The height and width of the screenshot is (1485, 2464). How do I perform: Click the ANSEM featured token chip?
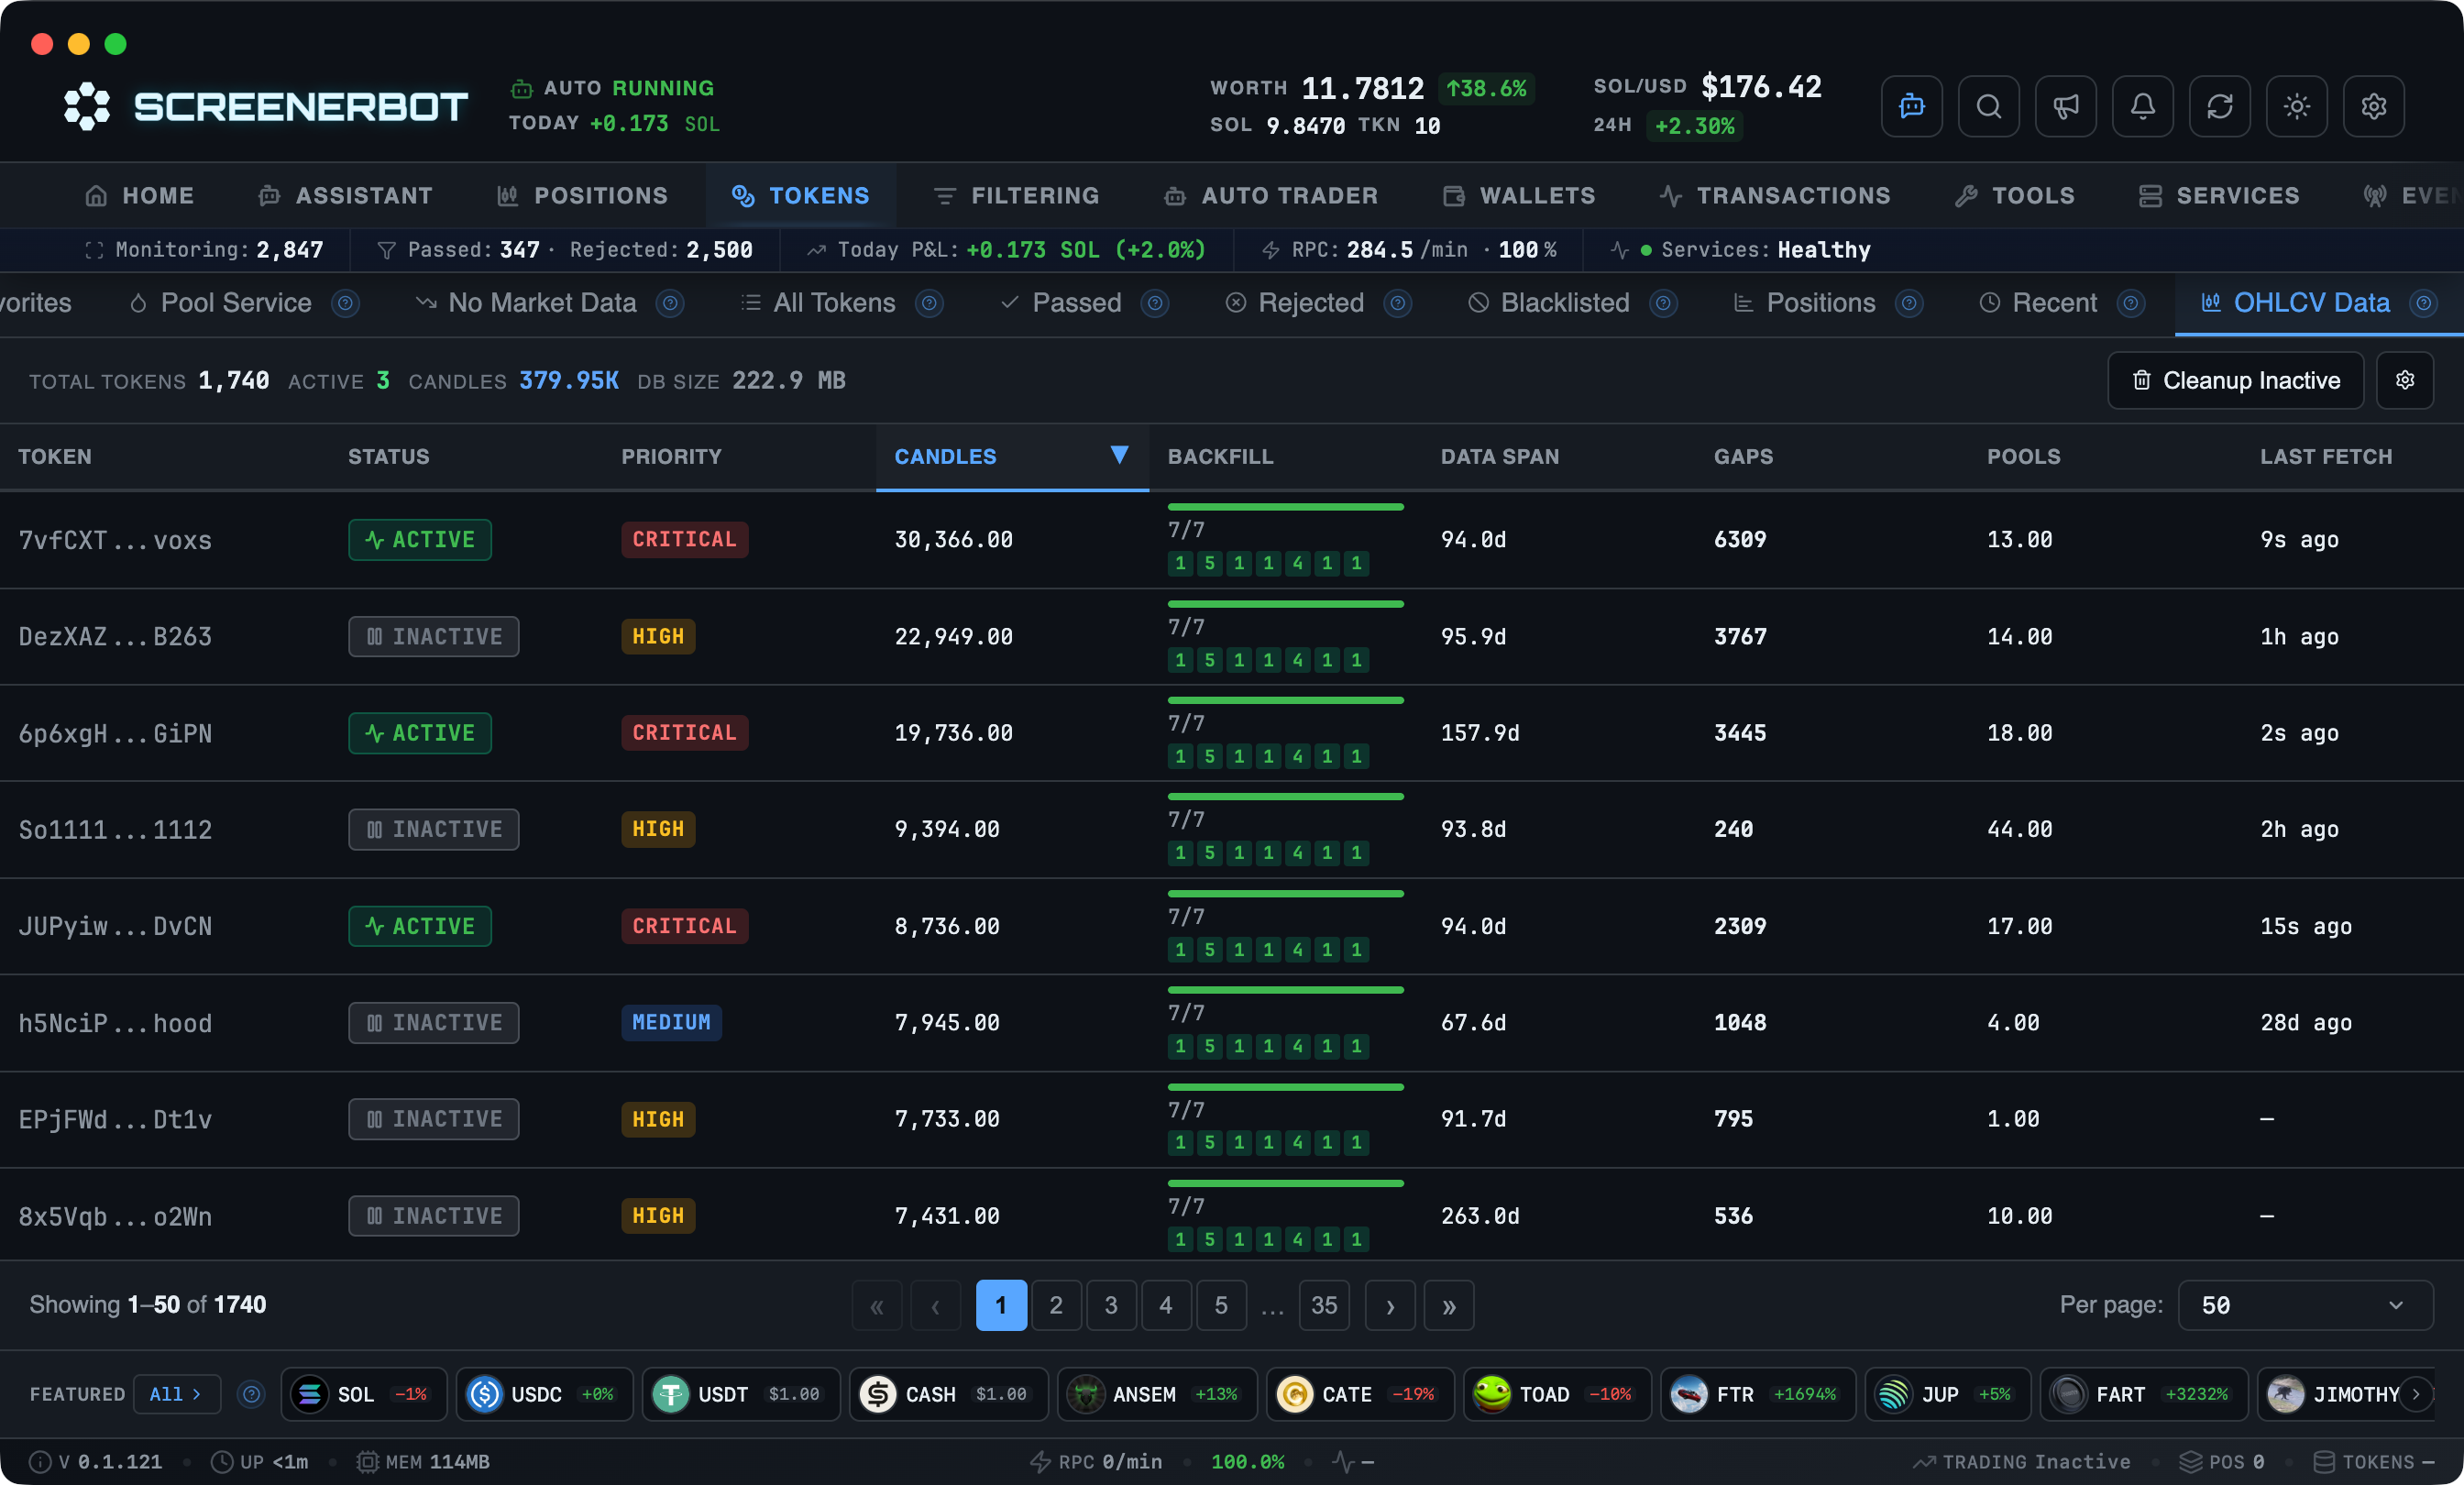(1157, 1394)
